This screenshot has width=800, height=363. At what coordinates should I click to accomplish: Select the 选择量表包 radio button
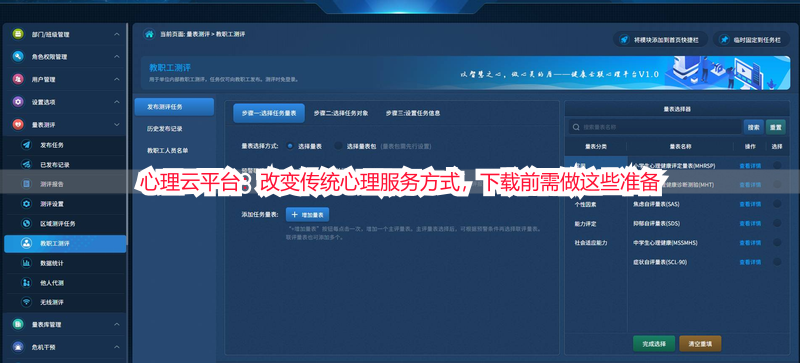(338, 146)
